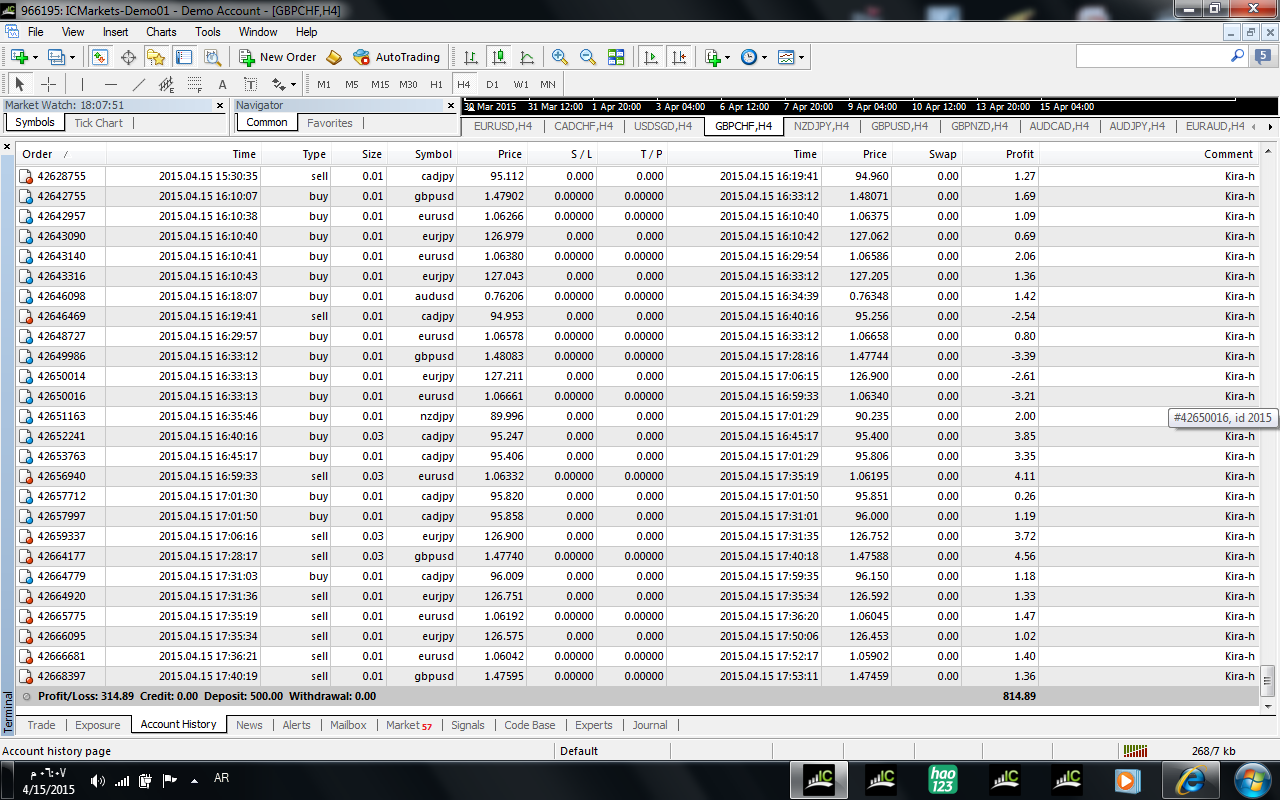Open the Arrows objects dropdown
The image size is (1280, 800).
pos(284,84)
